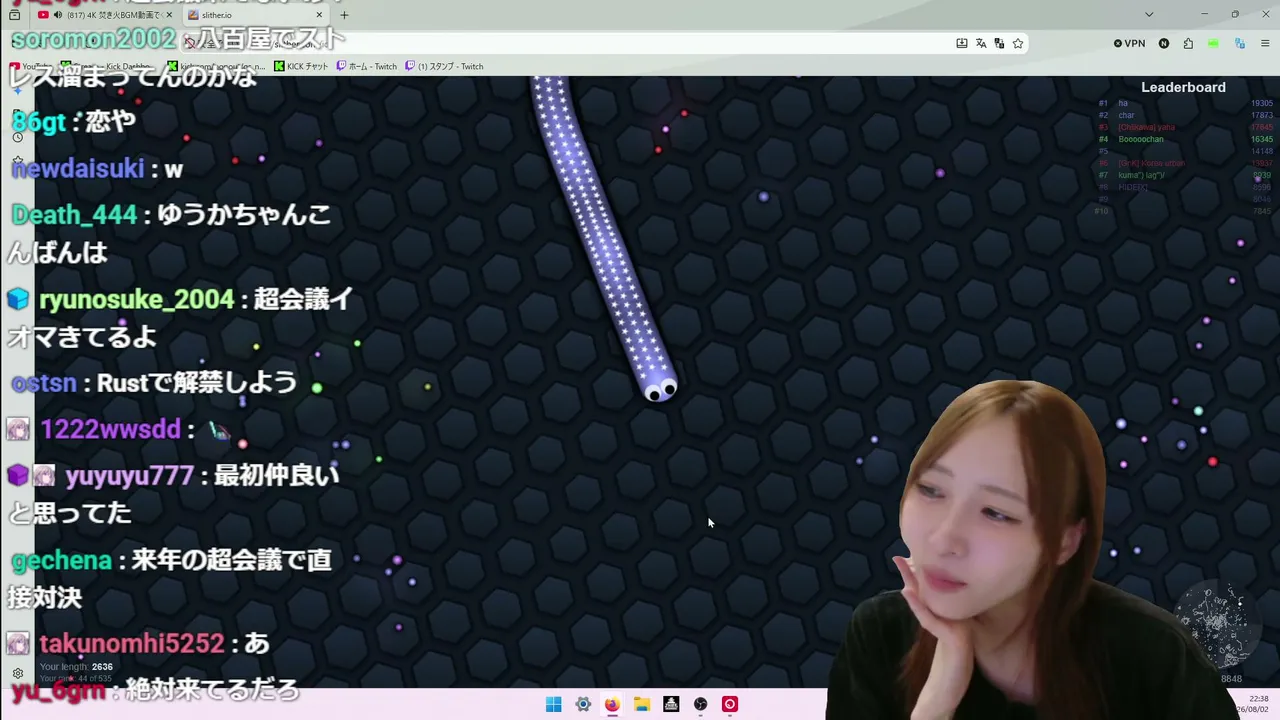Switch to the YouTube 4K BGM tab
The image size is (1280, 720).
pos(103,15)
